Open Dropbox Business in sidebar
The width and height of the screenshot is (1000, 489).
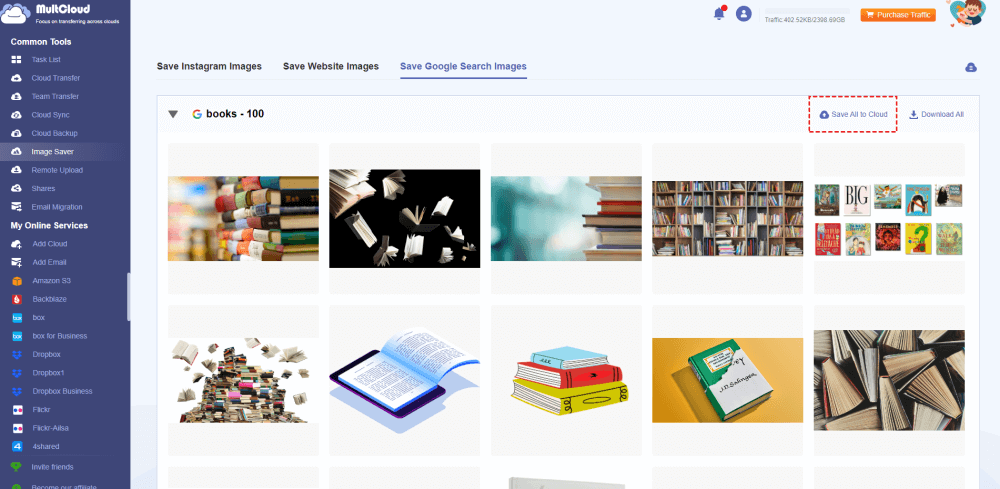pyautogui.click(x=62, y=391)
